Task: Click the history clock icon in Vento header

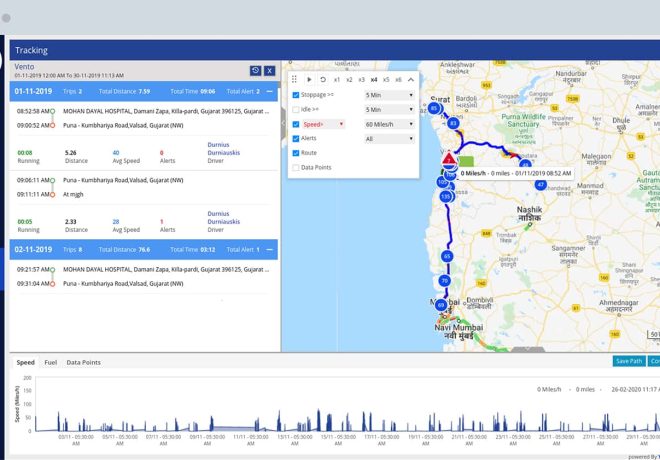Action: [255, 71]
